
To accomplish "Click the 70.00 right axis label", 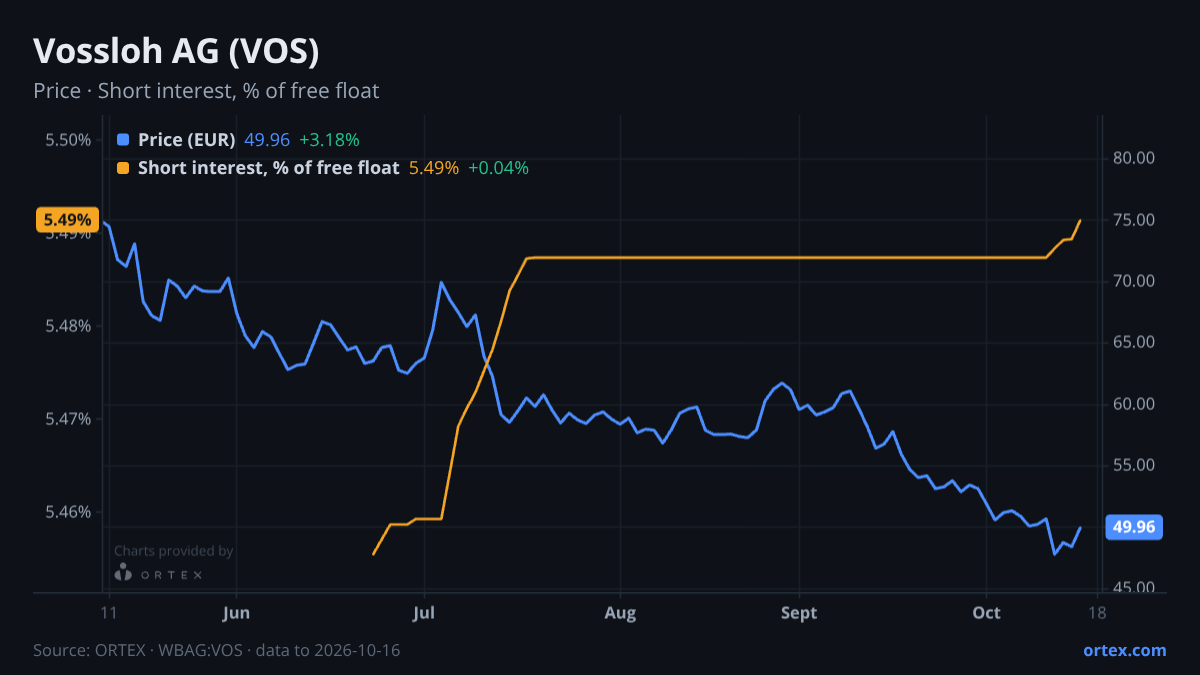I will (x=1133, y=281).
